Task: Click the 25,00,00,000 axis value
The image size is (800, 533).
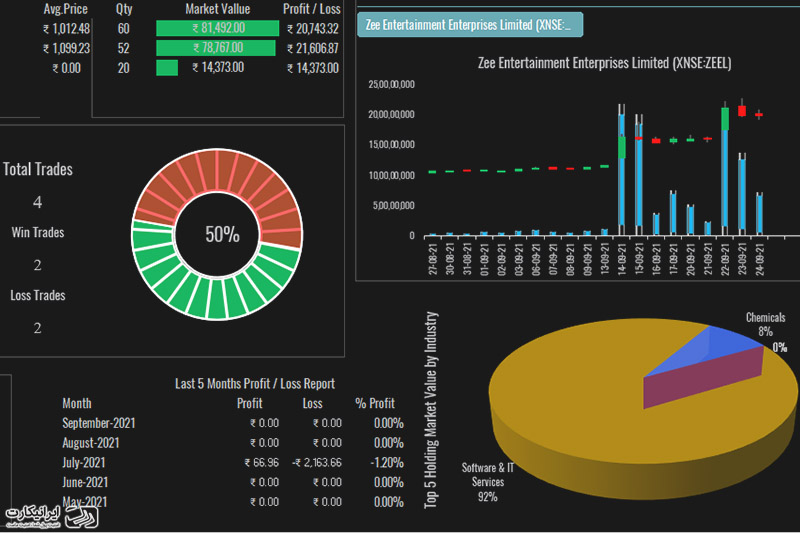Action: [x=391, y=84]
